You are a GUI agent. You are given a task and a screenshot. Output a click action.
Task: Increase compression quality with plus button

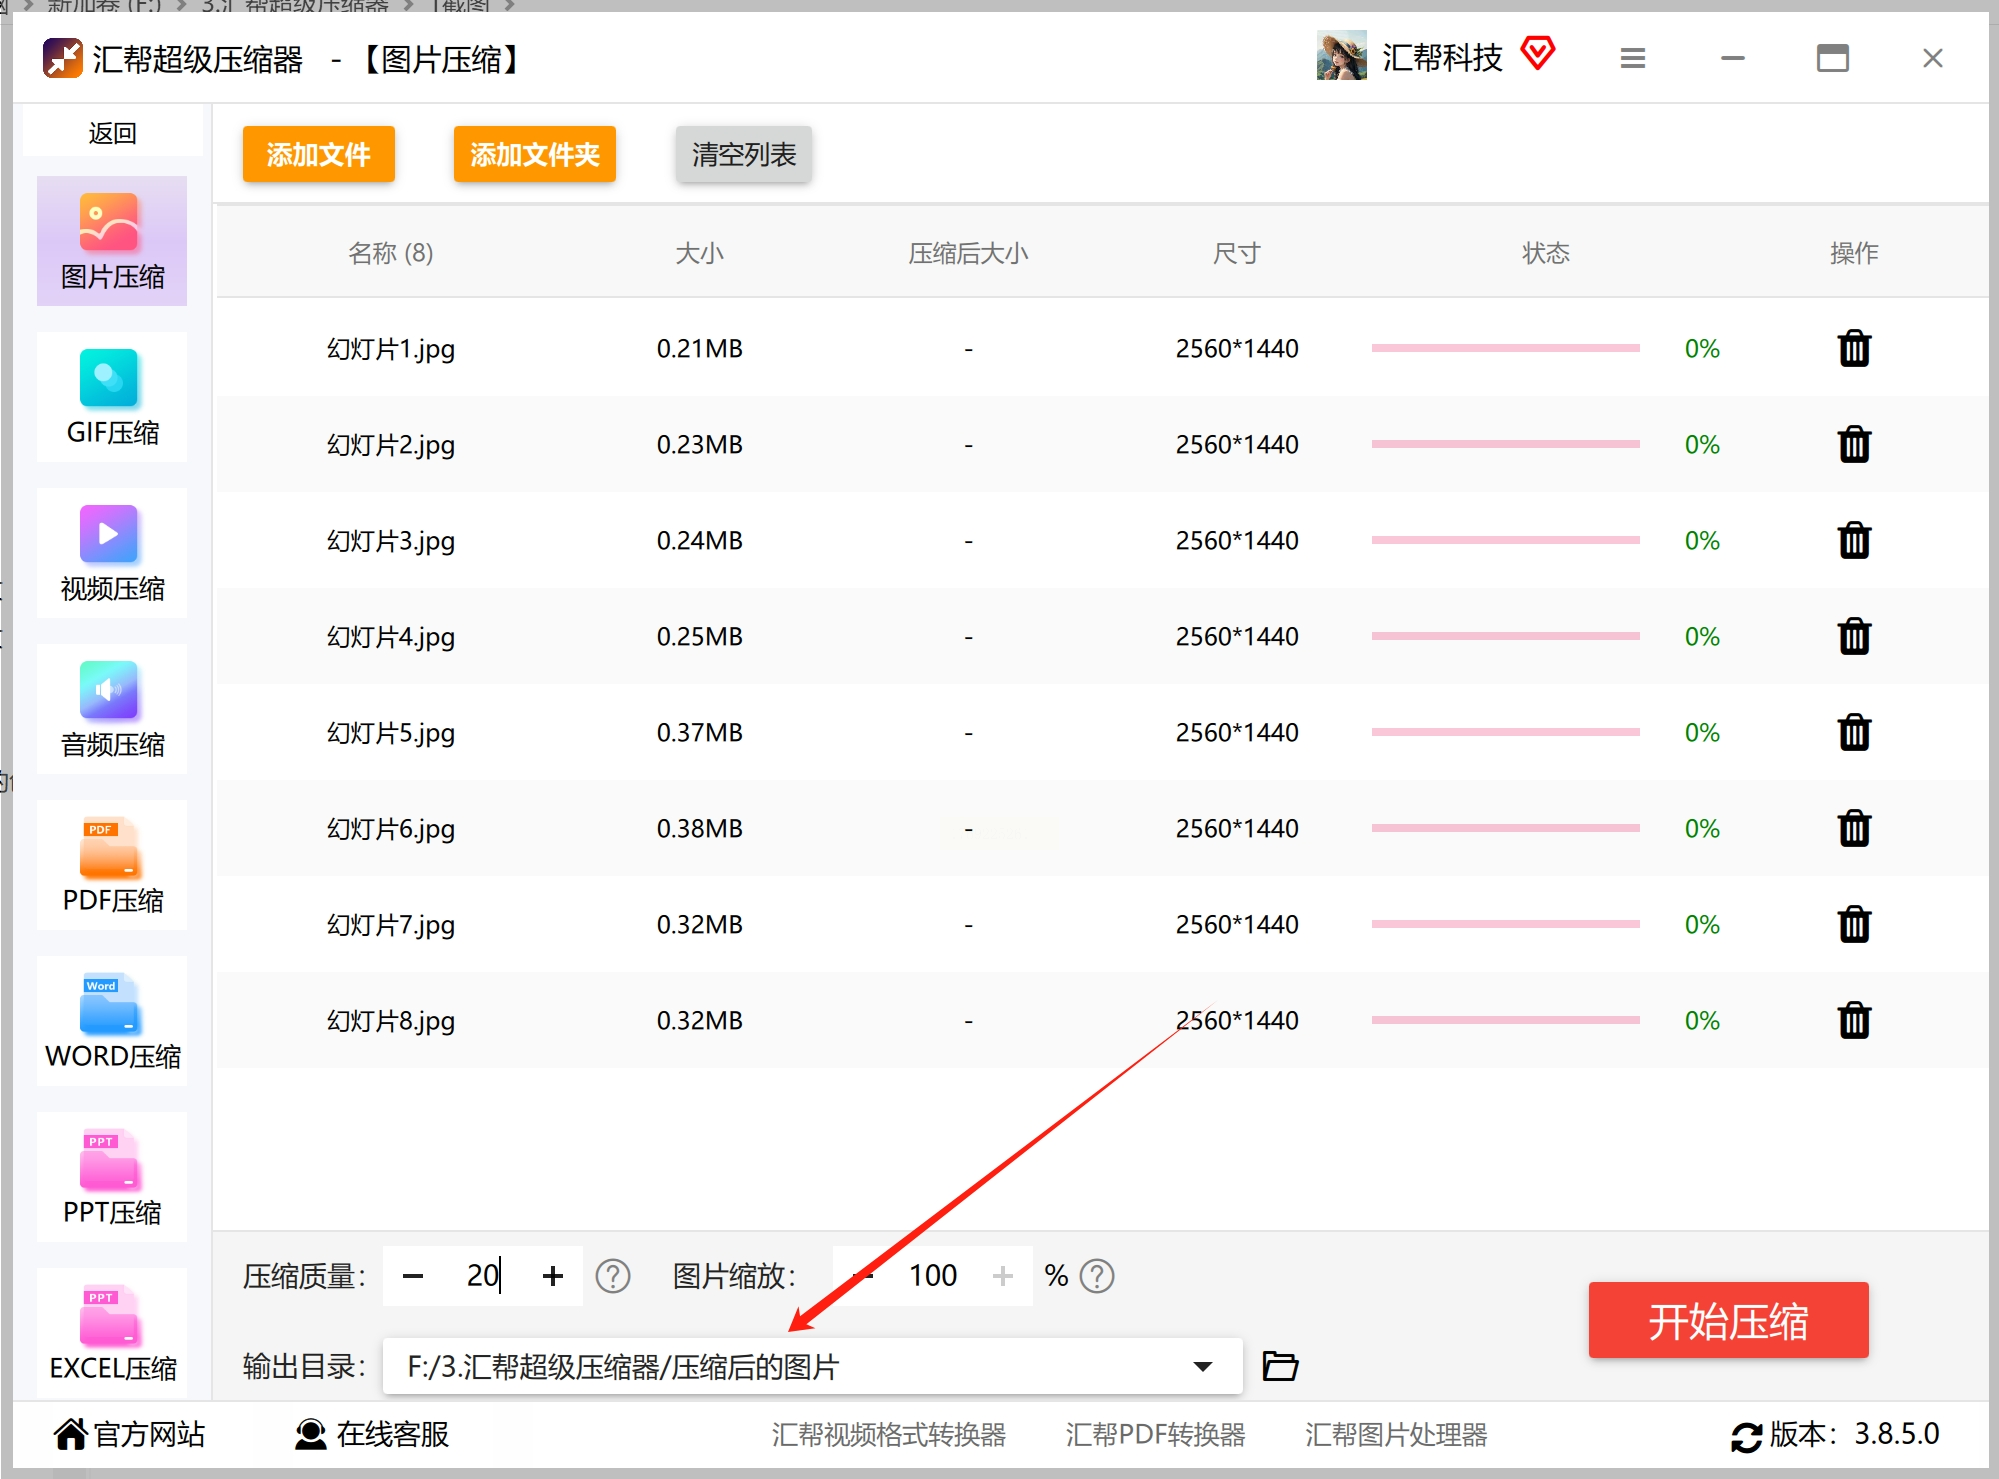pyautogui.click(x=552, y=1276)
